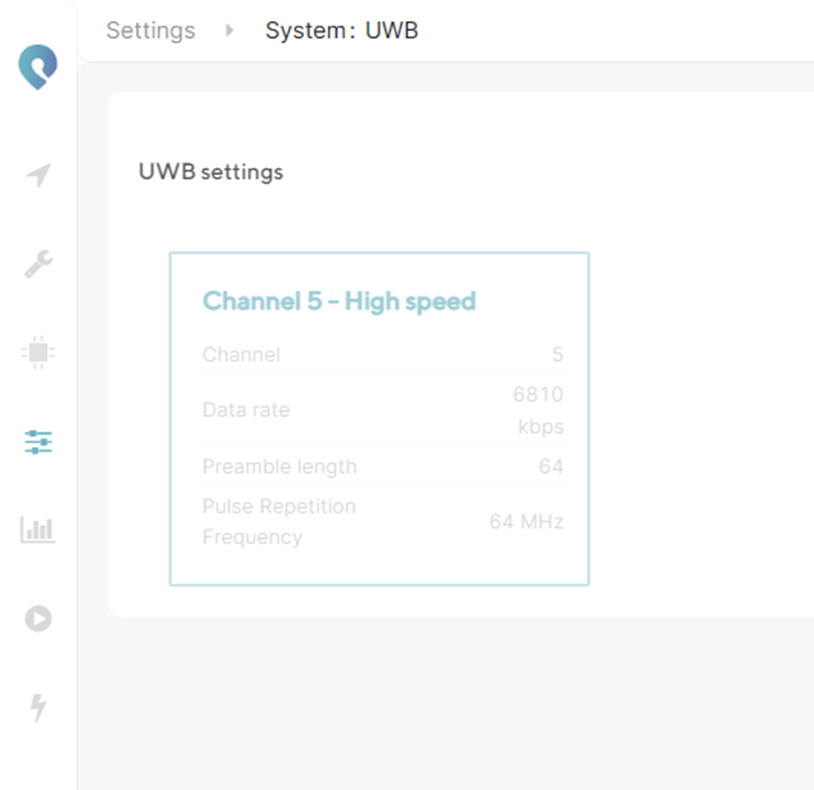Select the Channel 5 – High speed card
The width and height of the screenshot is (814, 790).
point(379,419)
